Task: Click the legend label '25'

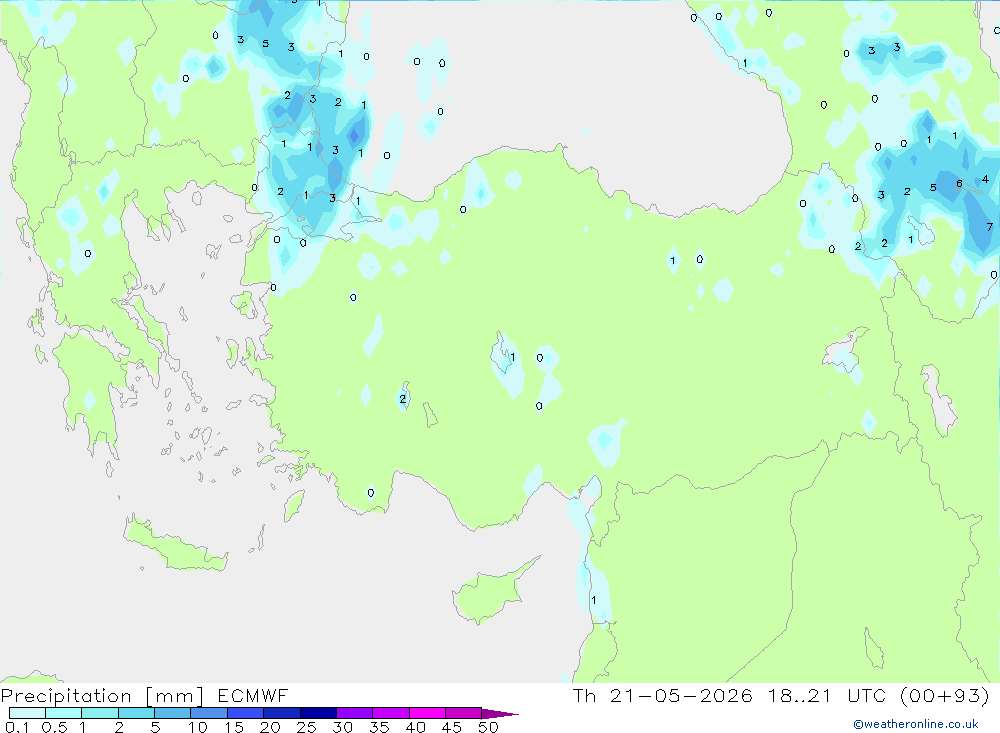Action: 306,727
